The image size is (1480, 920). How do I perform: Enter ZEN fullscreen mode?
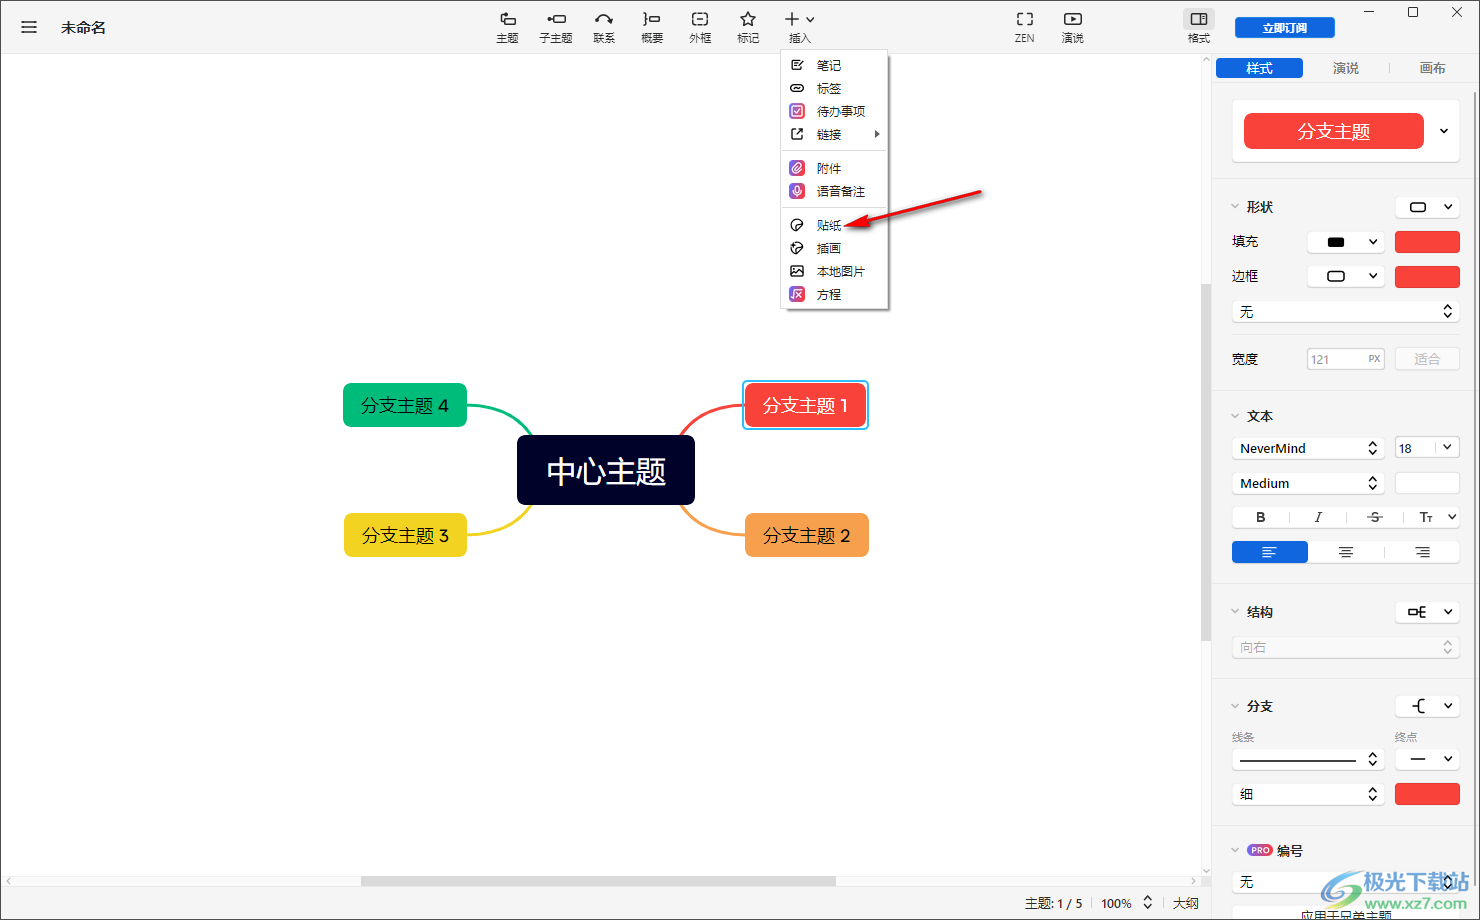point(1025,27)
